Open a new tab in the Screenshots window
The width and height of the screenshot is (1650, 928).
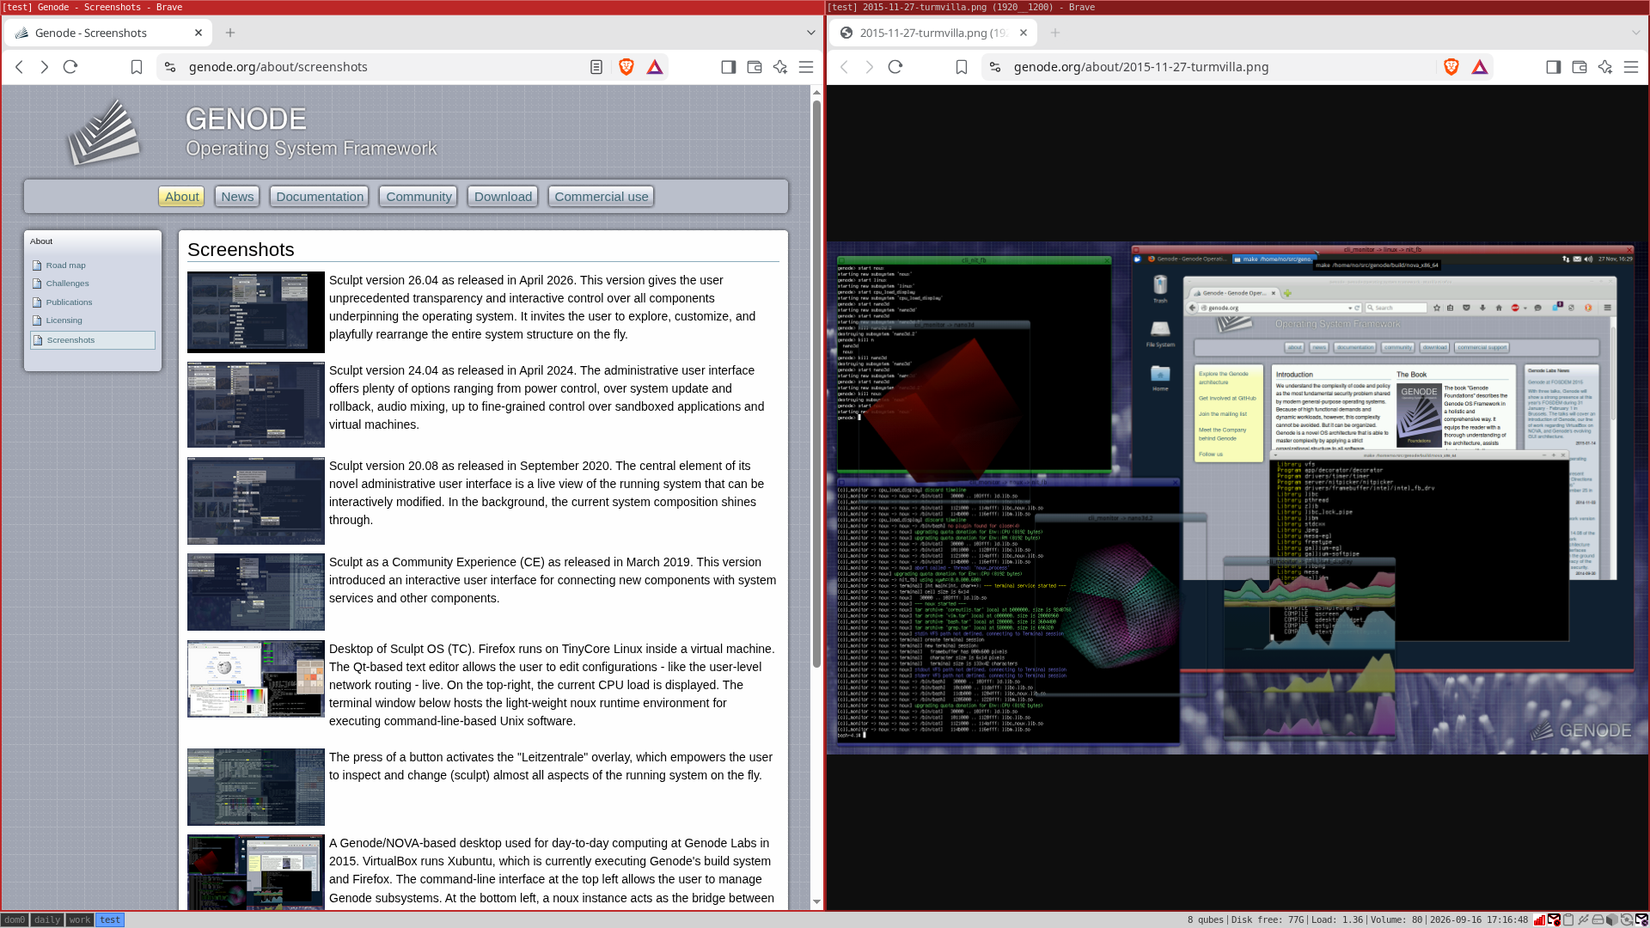tap(230, 33)
